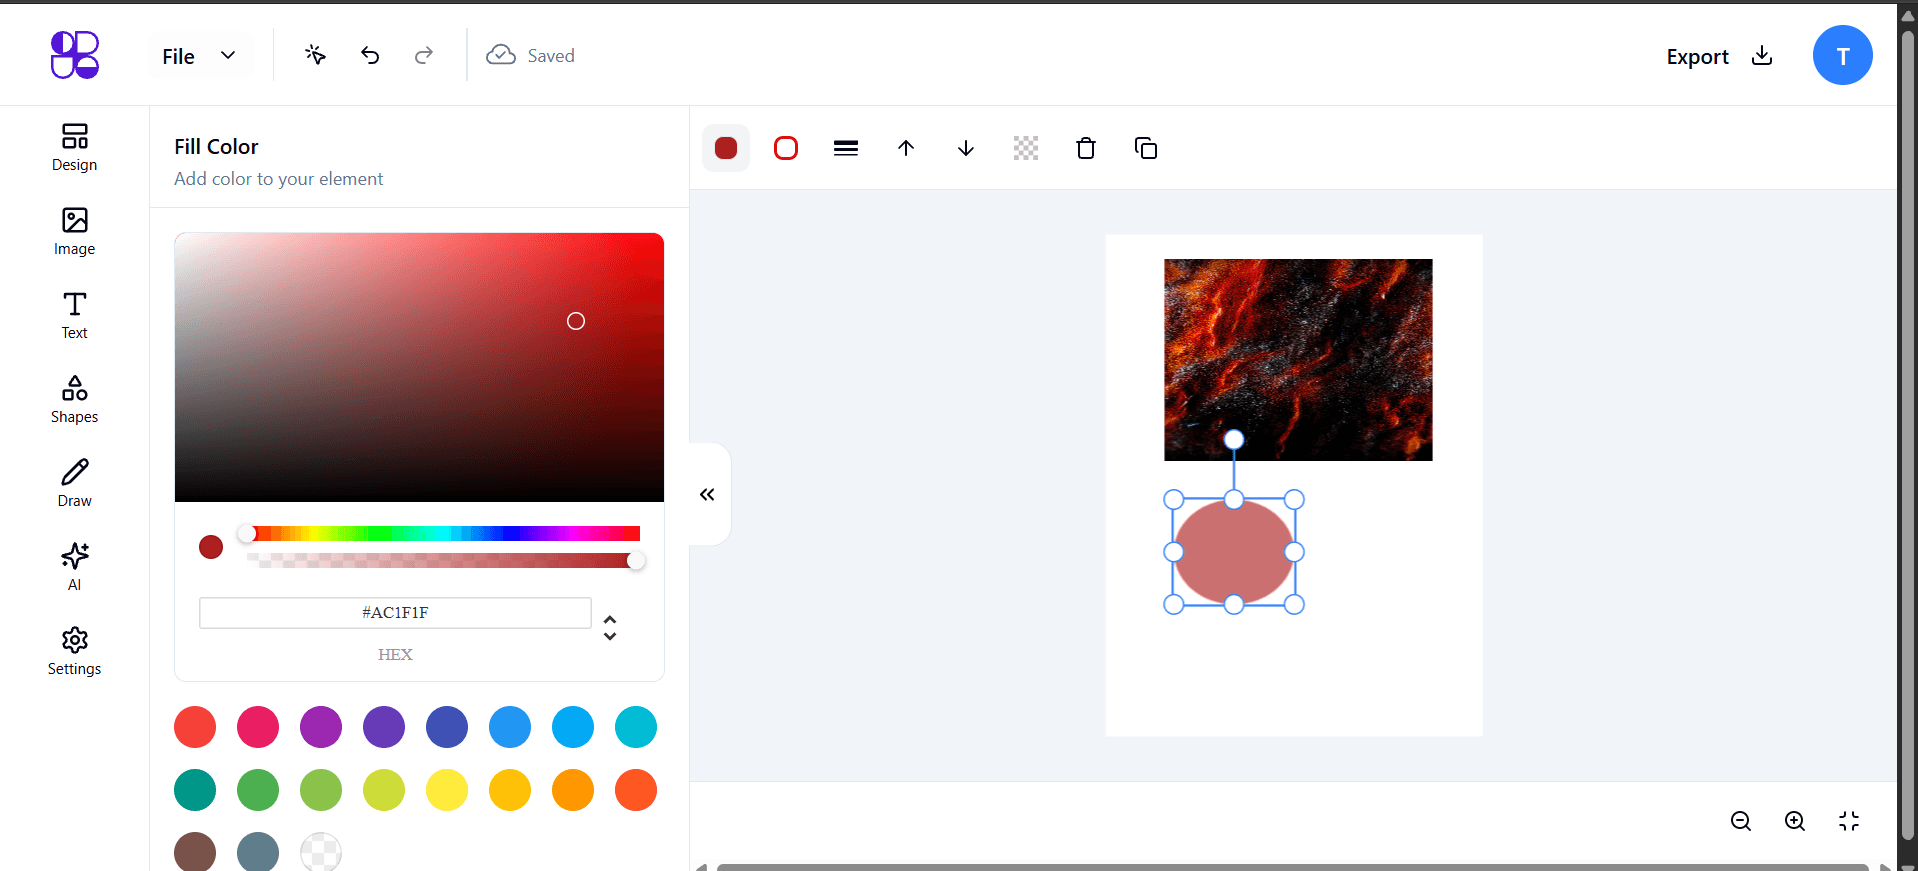Open the Shapes tab in sidebar
The image size is (1918, 871).
tap(75, 400)
